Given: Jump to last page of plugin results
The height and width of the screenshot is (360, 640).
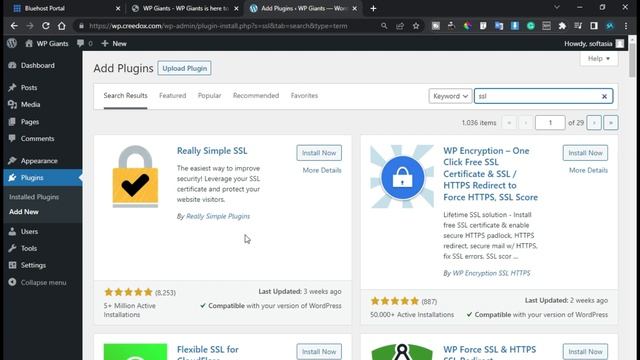Looking at the screenshot, I should coord(611,122).
